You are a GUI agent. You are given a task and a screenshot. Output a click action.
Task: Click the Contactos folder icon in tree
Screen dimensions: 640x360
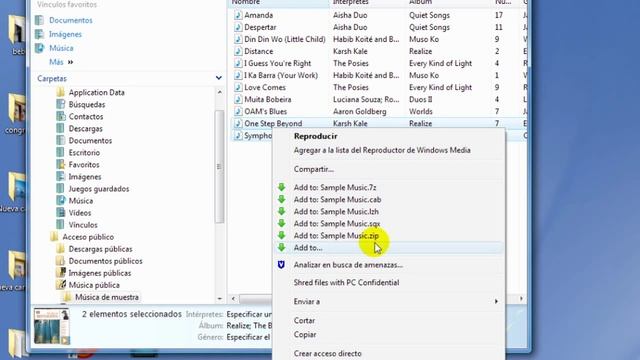60,116
